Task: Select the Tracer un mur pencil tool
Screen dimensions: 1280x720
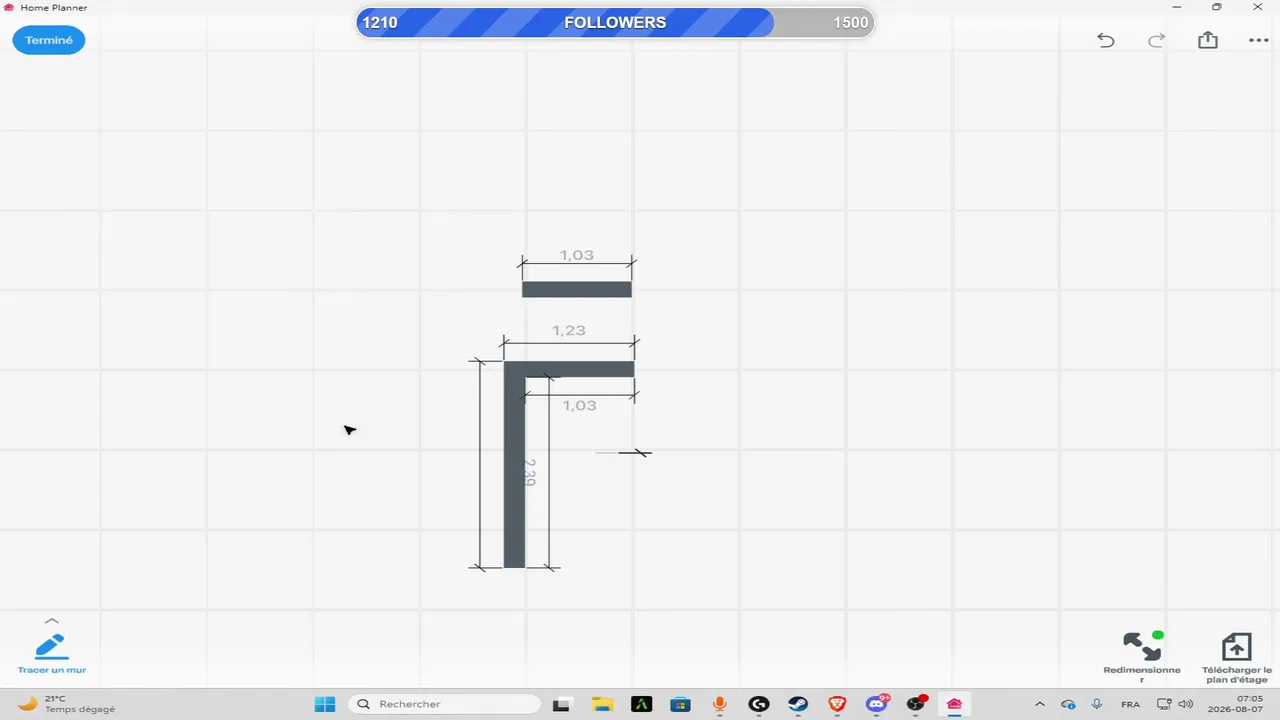Action: point(51,653)
